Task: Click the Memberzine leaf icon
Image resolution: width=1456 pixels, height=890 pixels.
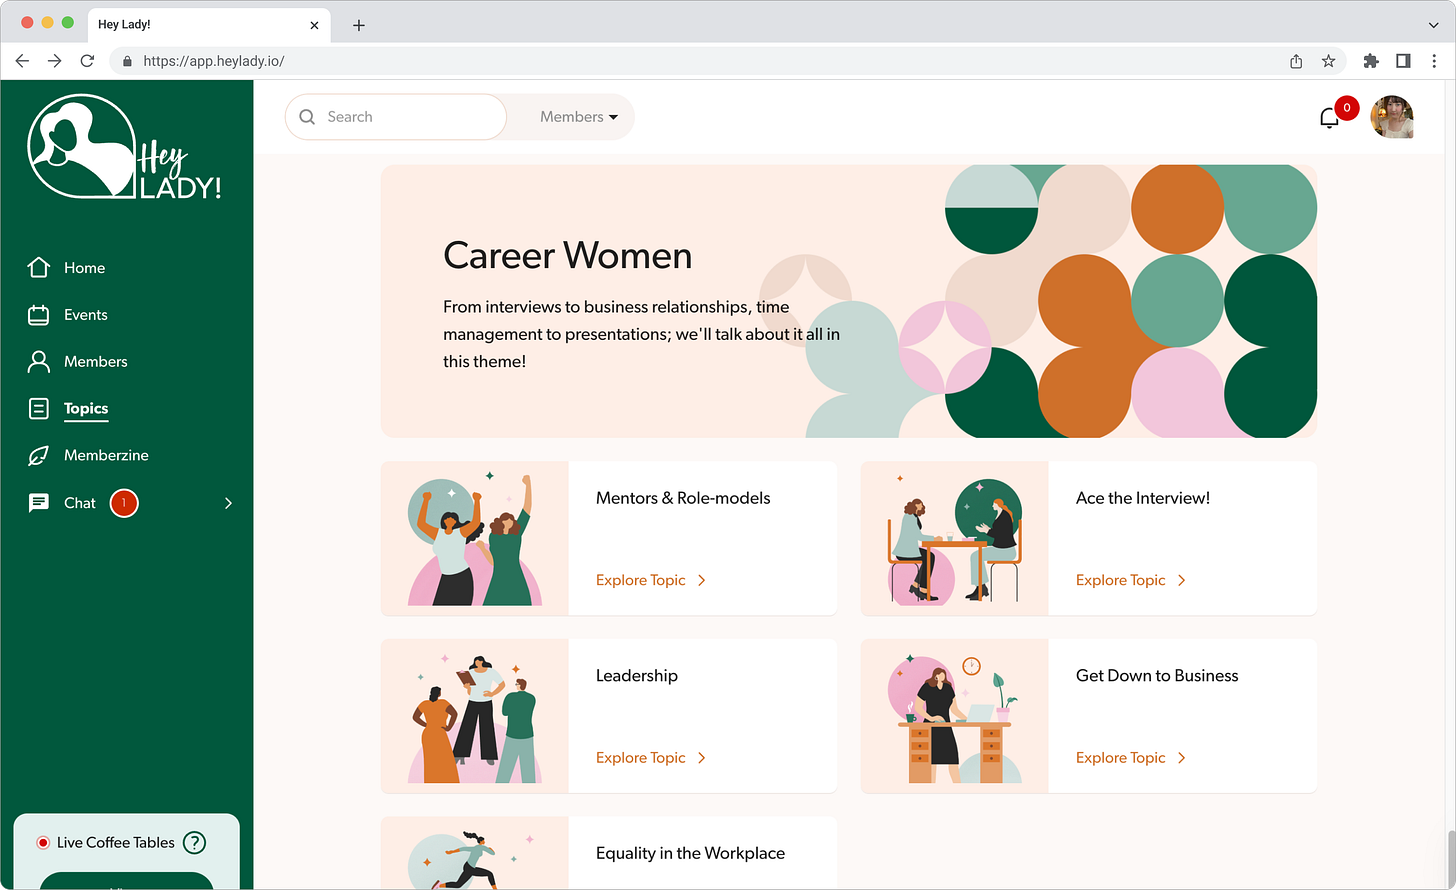Action: pyautogui.click(x=39, y=456)
